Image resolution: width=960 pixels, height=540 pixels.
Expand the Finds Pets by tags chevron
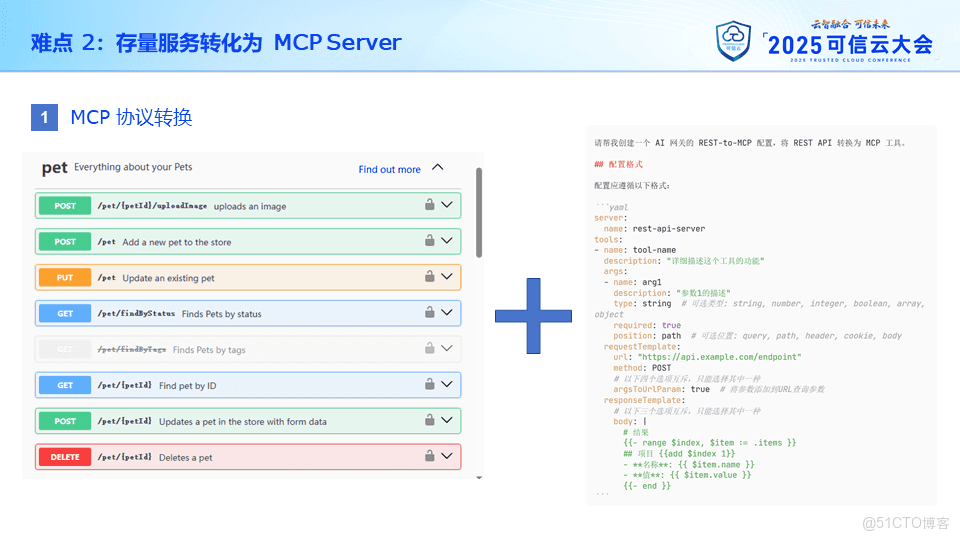[447, 348]
